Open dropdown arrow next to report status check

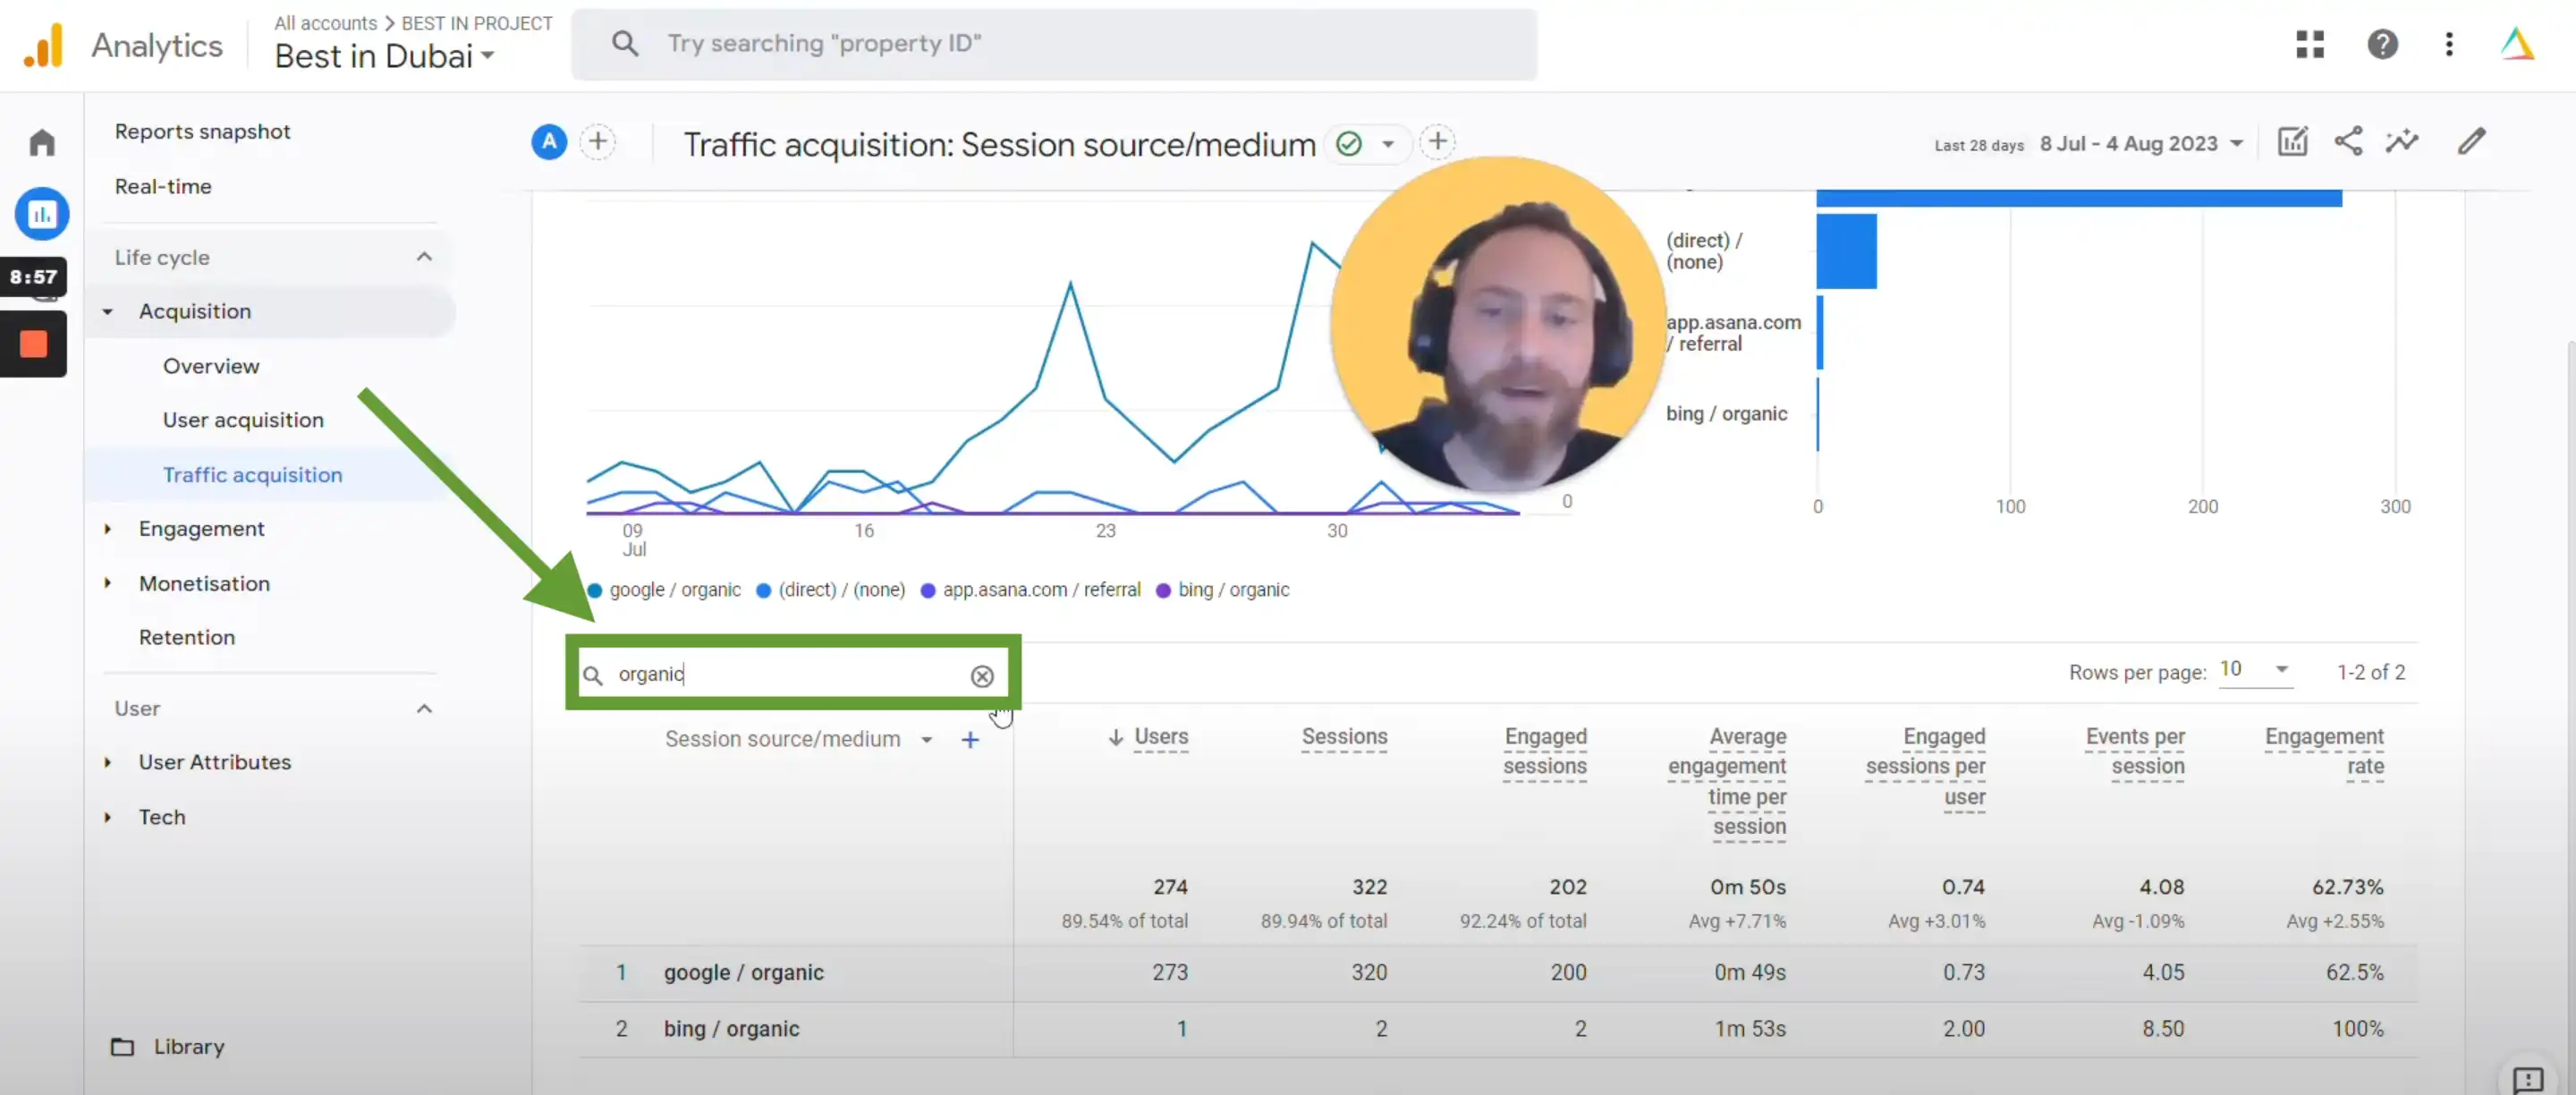(1388, 144)
